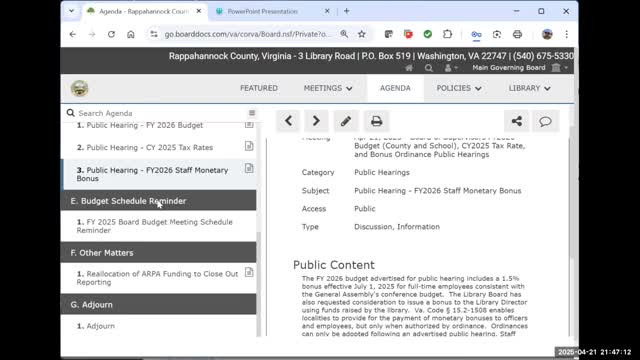Open the tab search dropdown arrow
This screenshot has height=360, width=640.
(71, 11)
